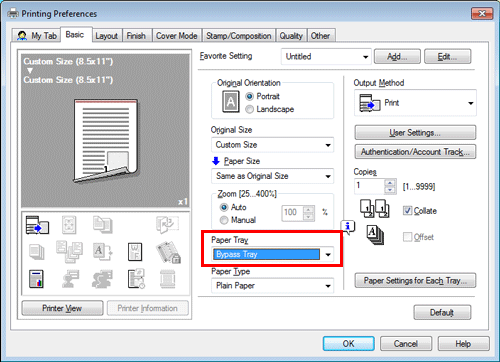
Task: Click the Edit... favorite setting button
Action: (448, 56)
